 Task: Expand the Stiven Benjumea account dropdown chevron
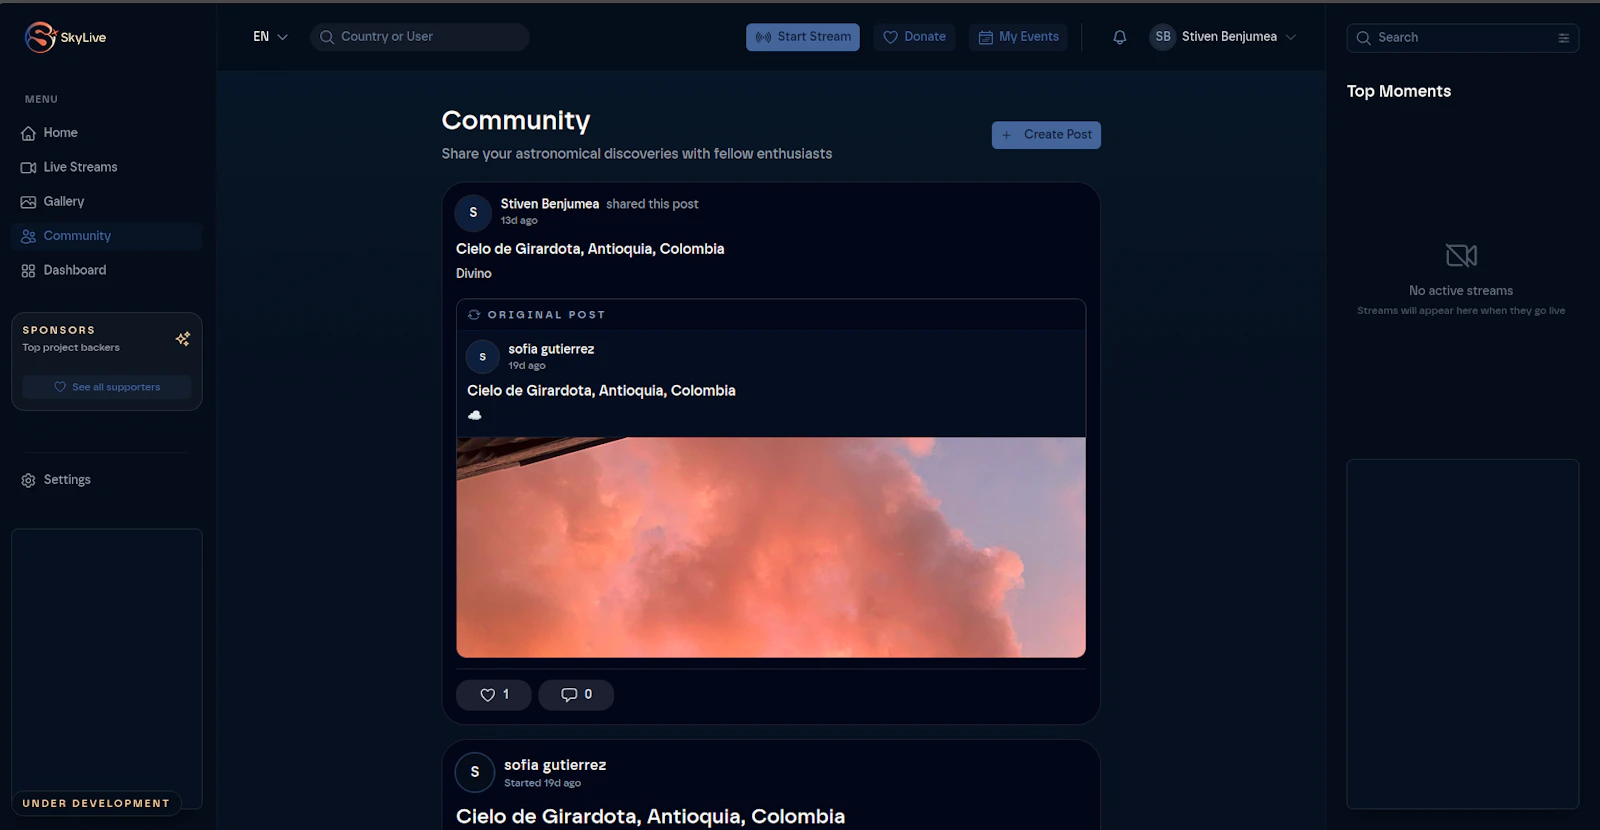point(1291,37)
